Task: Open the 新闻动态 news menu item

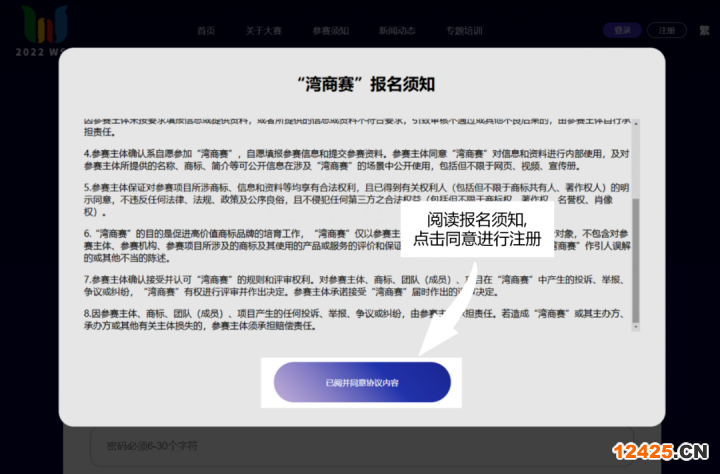Action: [396, 31]
